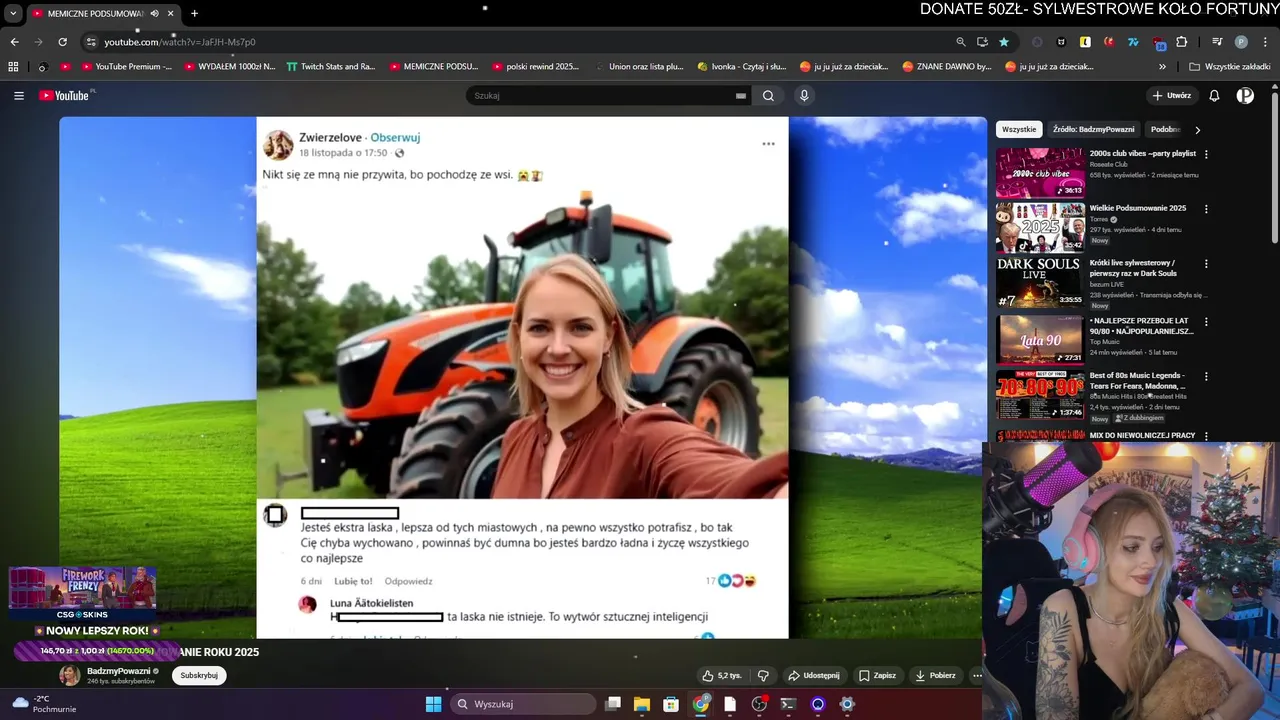Dislike the video with thumbs-down
The height and width of the screenshot is (720, 1280).
pos(763,675)
